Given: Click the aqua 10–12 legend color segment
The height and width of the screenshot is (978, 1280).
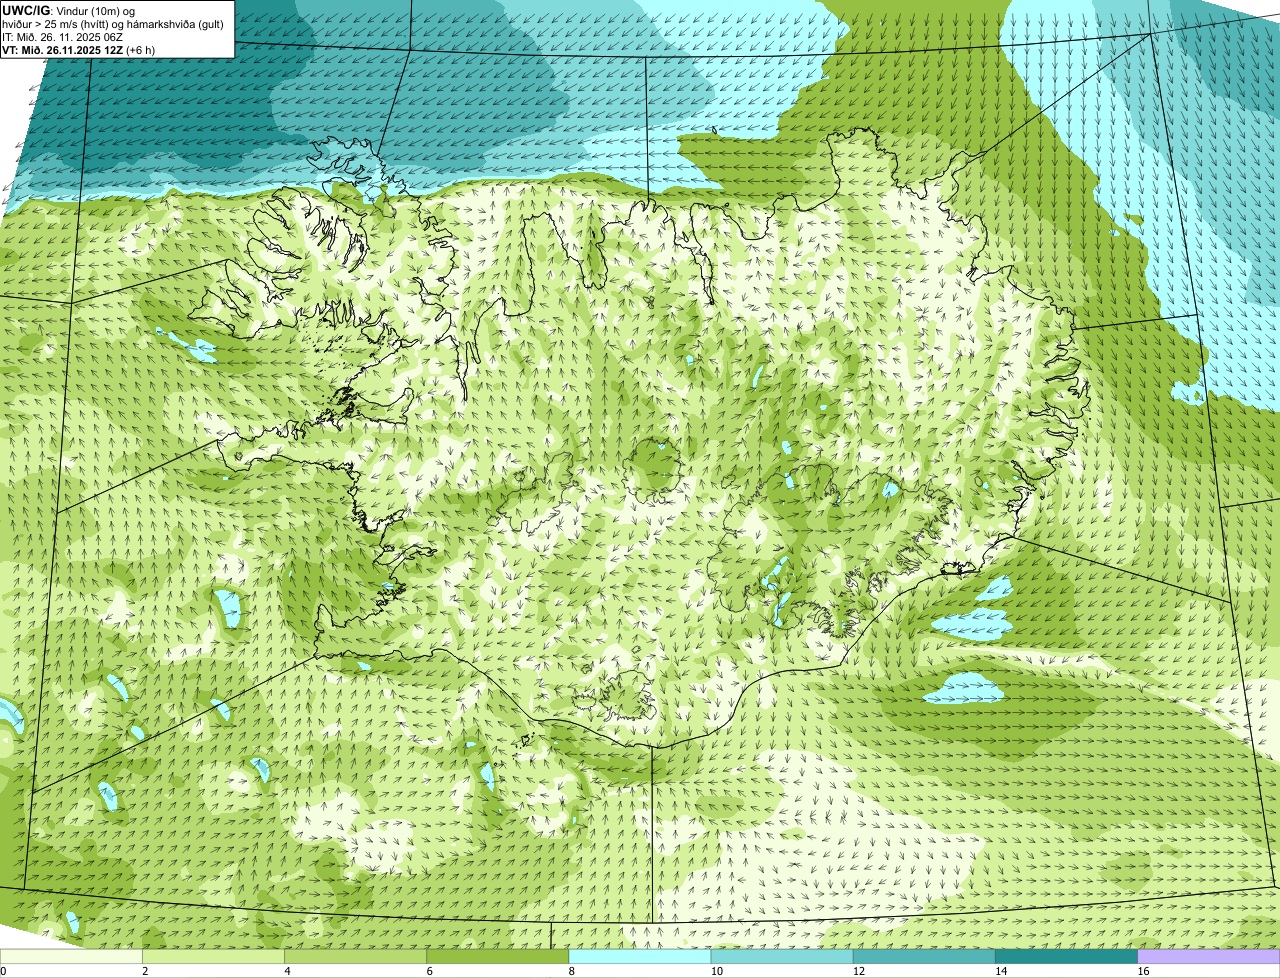Looking at the screenshot, I should click(x=782, y=956).
